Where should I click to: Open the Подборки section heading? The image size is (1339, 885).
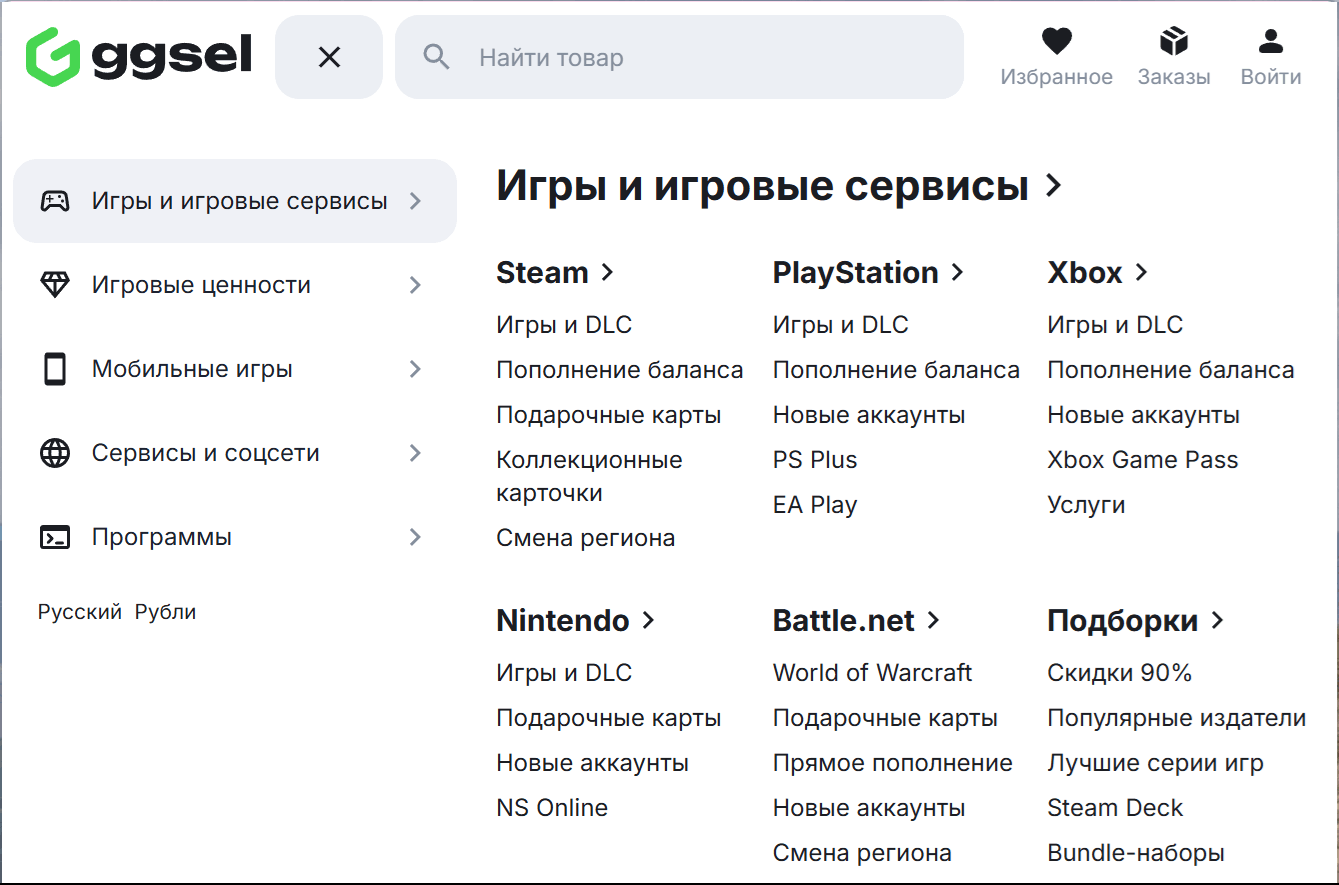[1123, 620]
